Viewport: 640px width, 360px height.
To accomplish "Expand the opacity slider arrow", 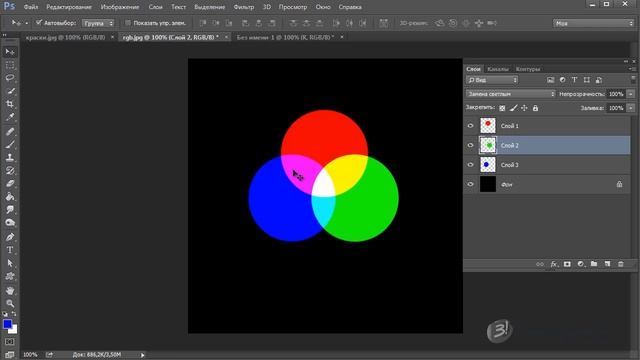I will 631,94.
